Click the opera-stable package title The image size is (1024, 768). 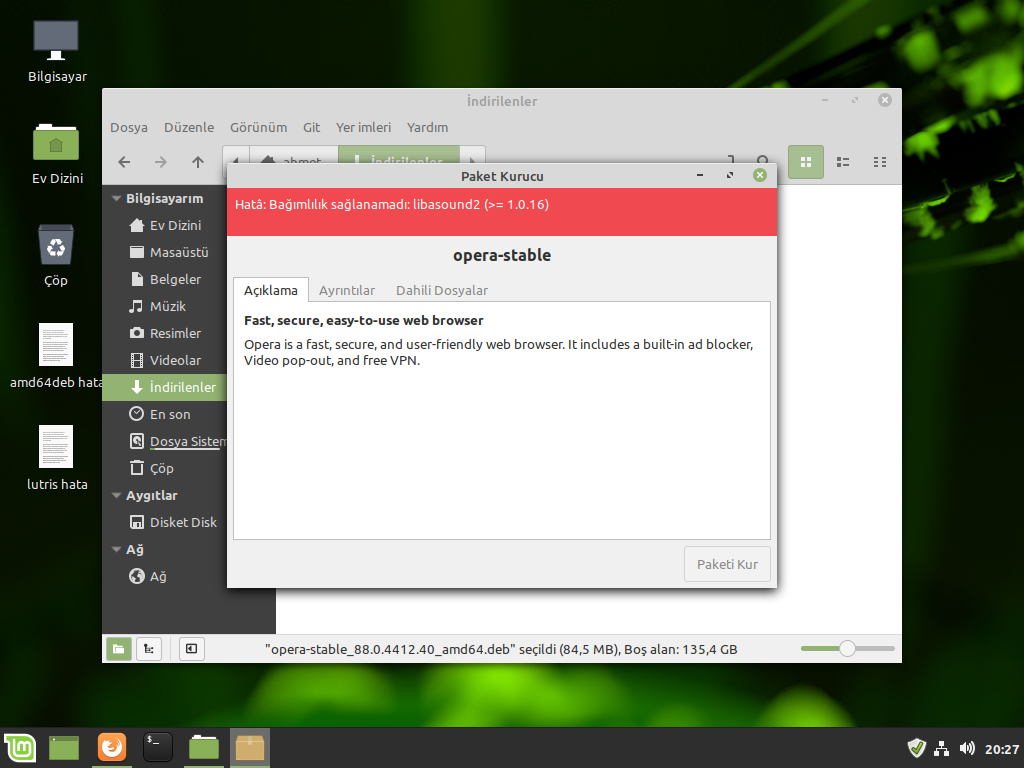pyautogui.click(x=502, y=255)
